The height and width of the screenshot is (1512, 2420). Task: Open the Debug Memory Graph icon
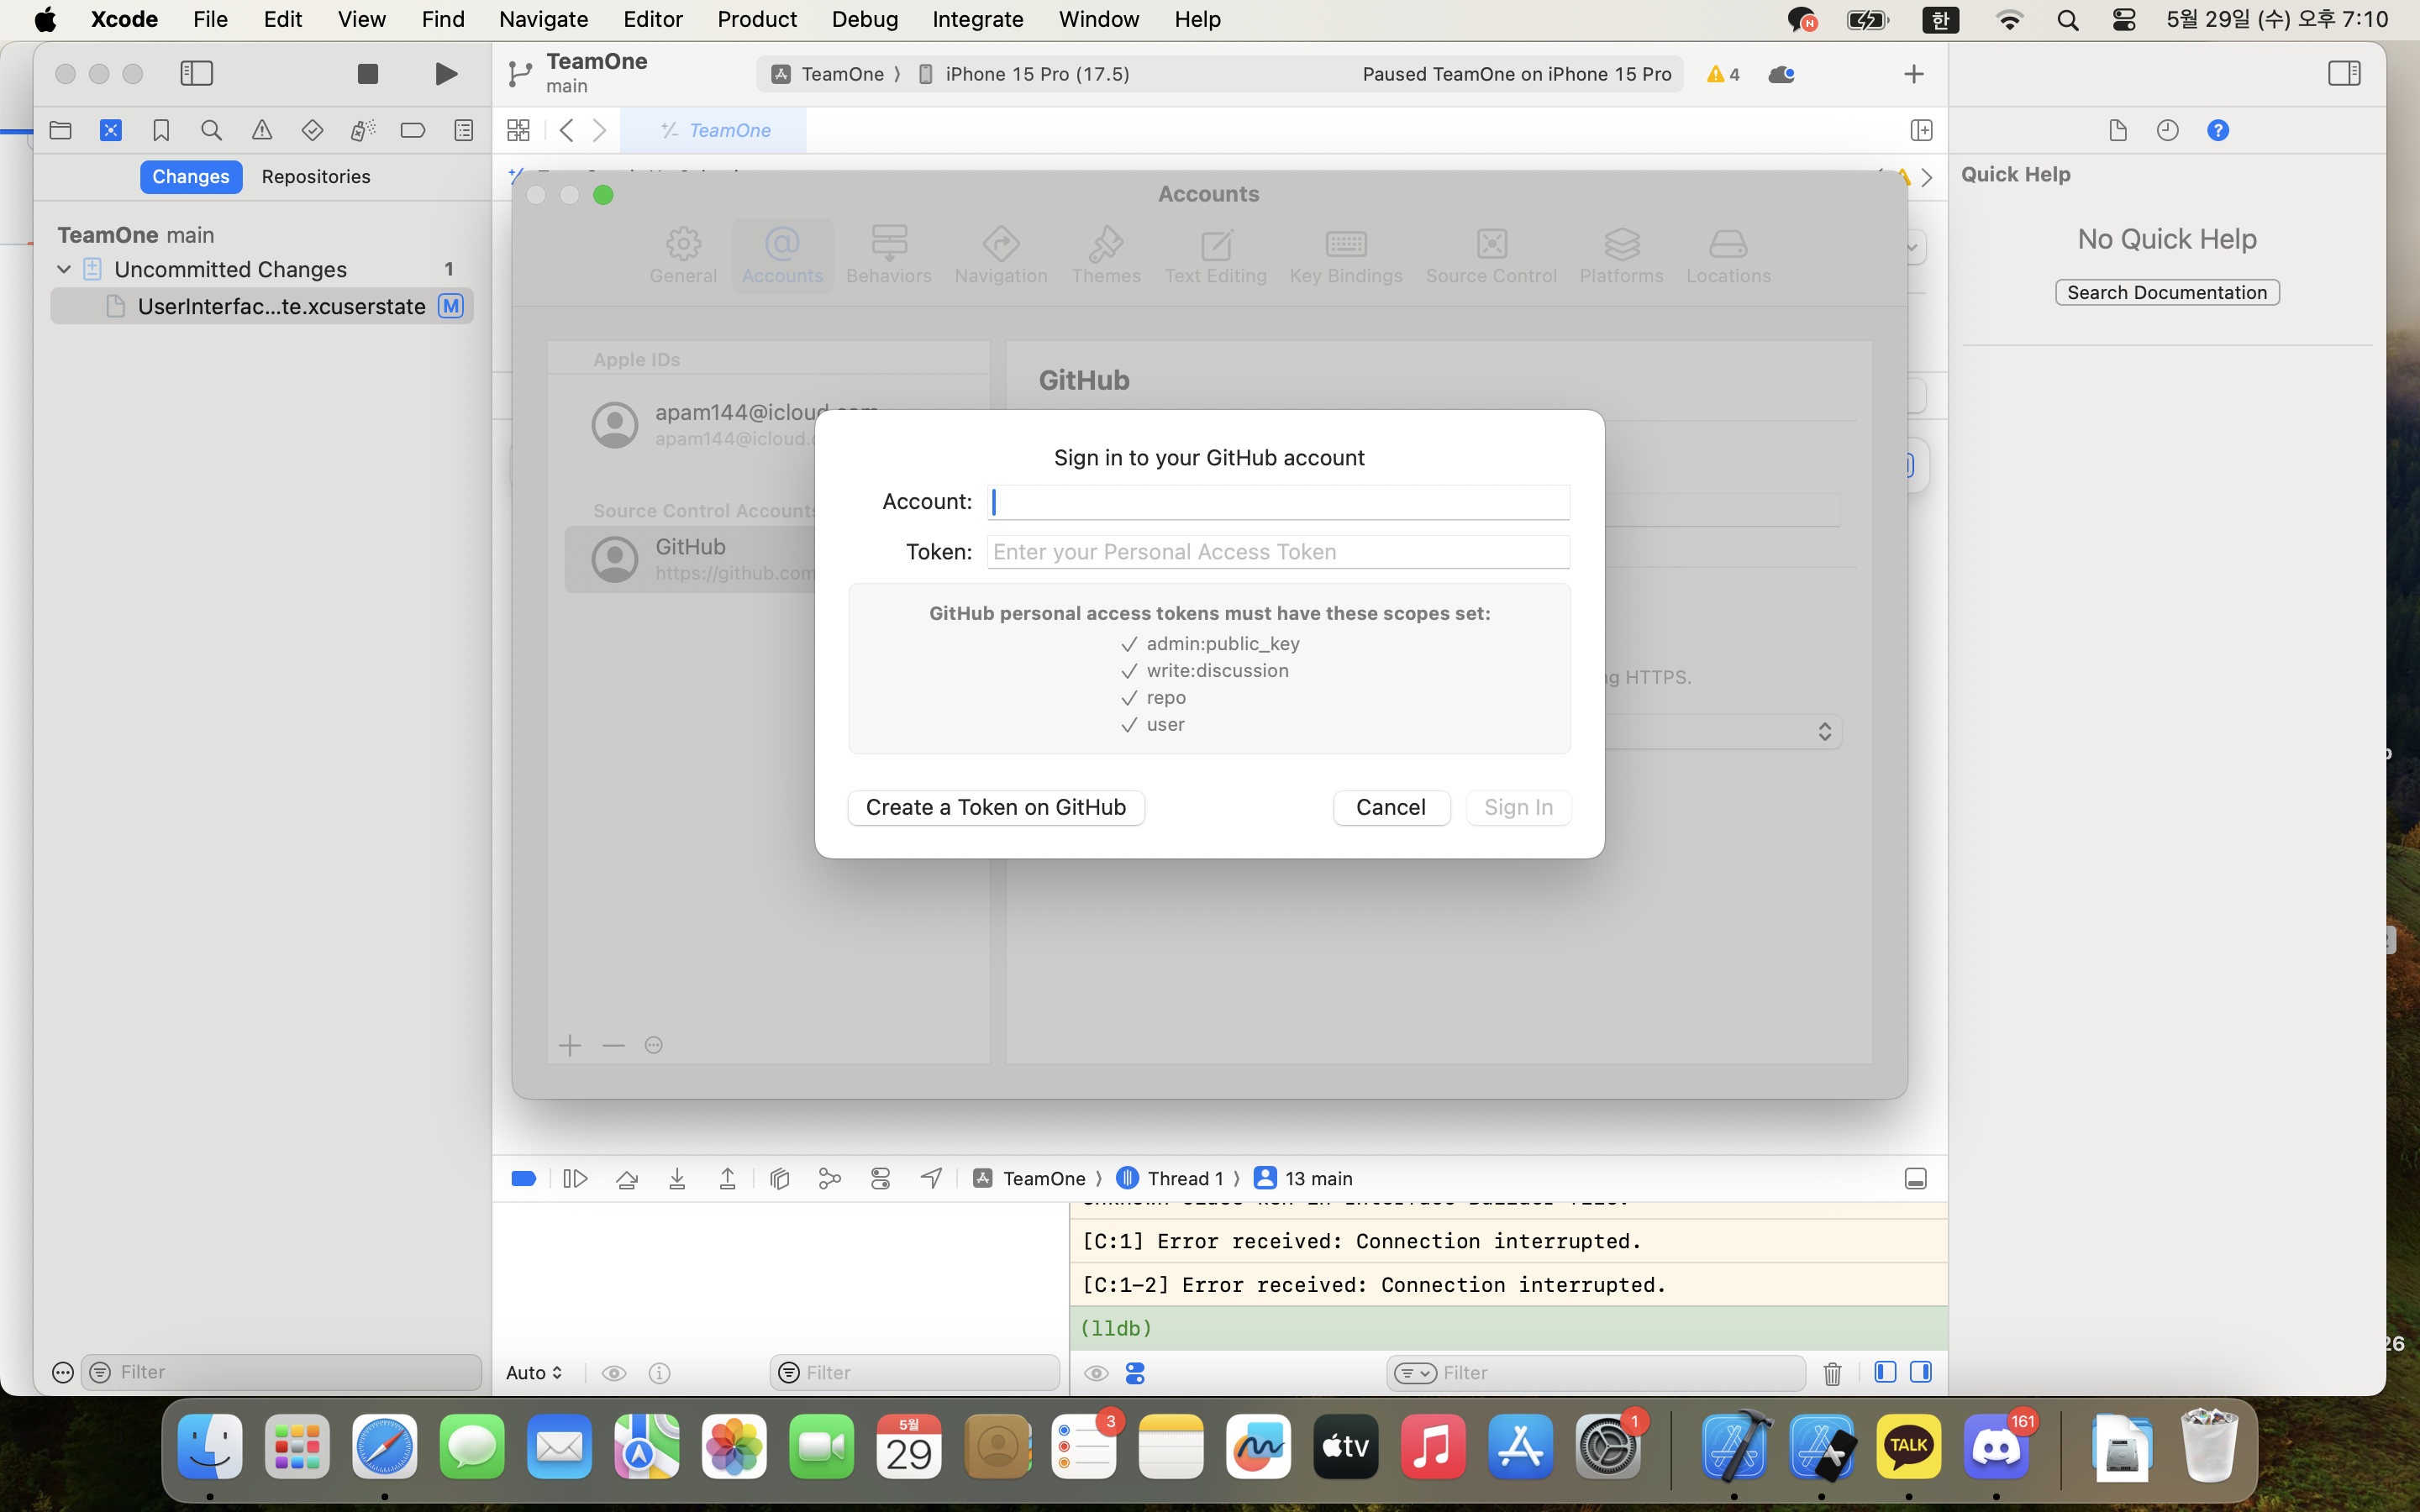tap(830, 1178)
